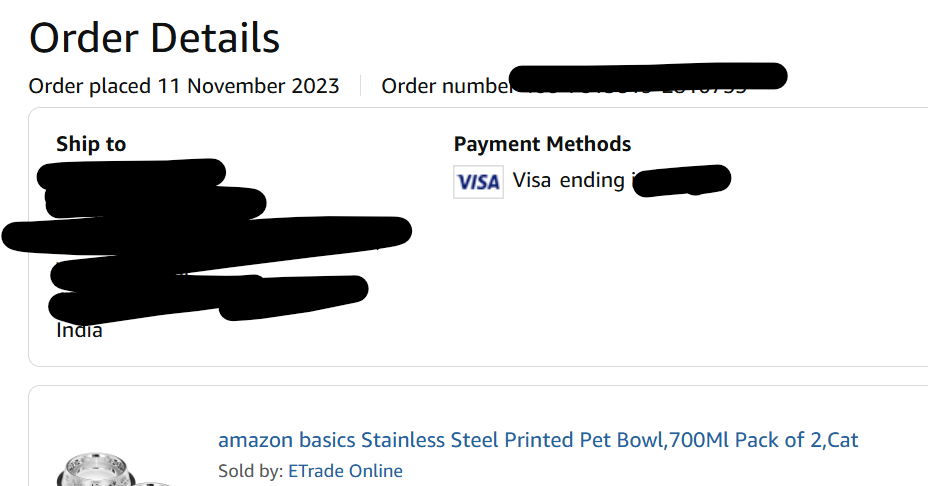Click blank area left of Sold by line

195,471
